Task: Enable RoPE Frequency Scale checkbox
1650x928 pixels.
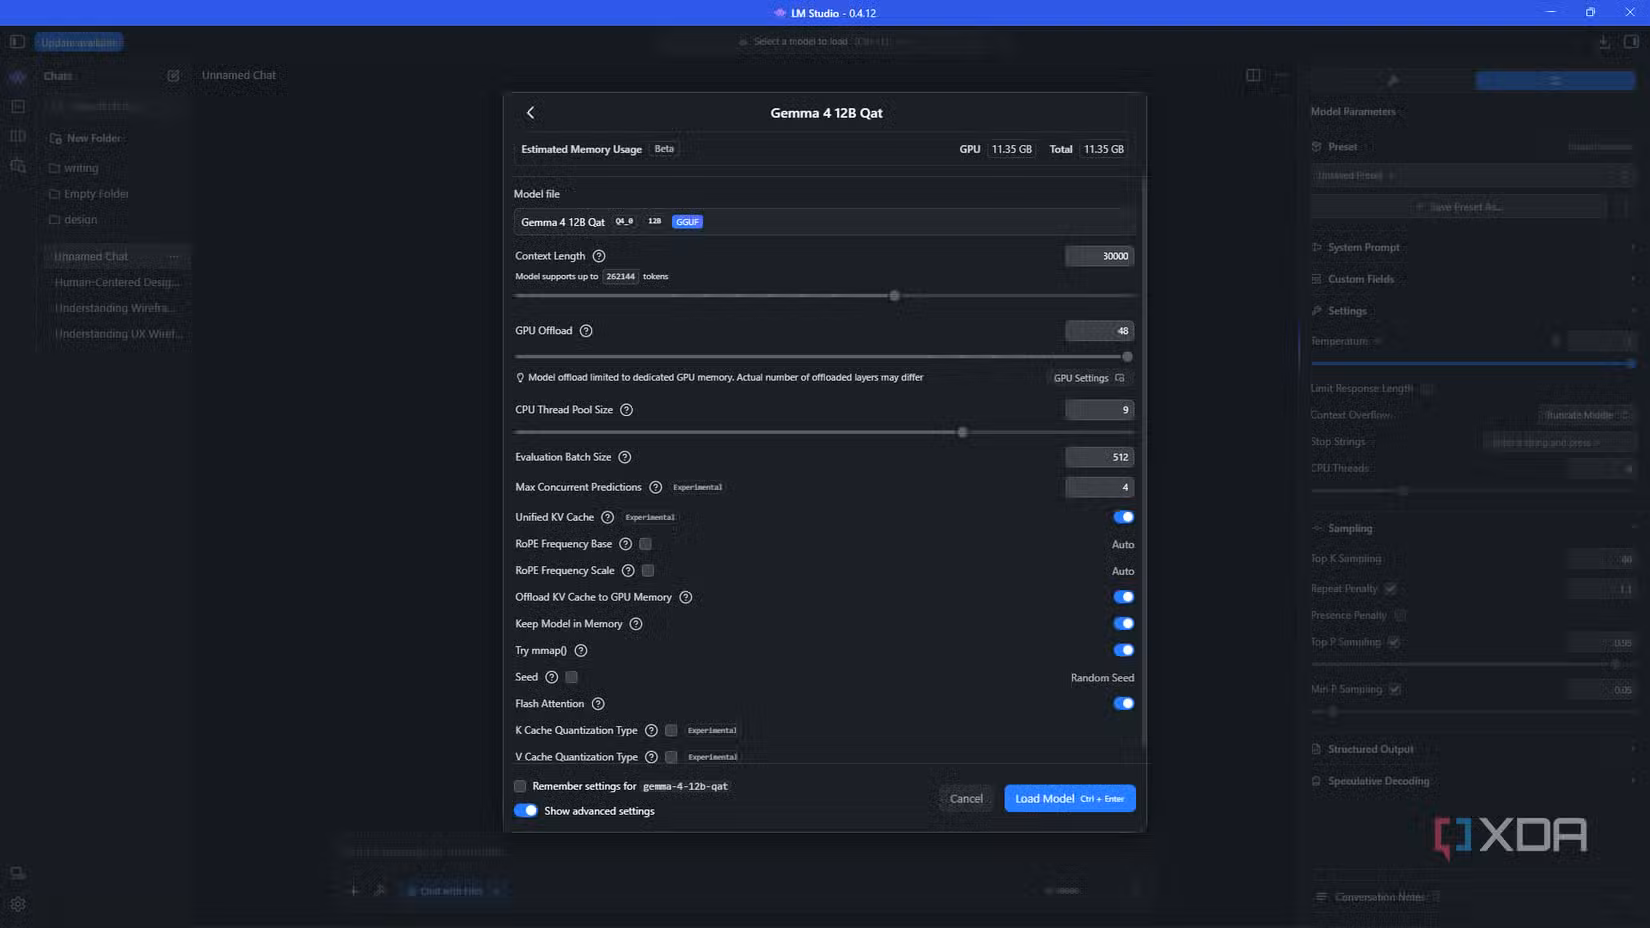Action: click(648, 571)
